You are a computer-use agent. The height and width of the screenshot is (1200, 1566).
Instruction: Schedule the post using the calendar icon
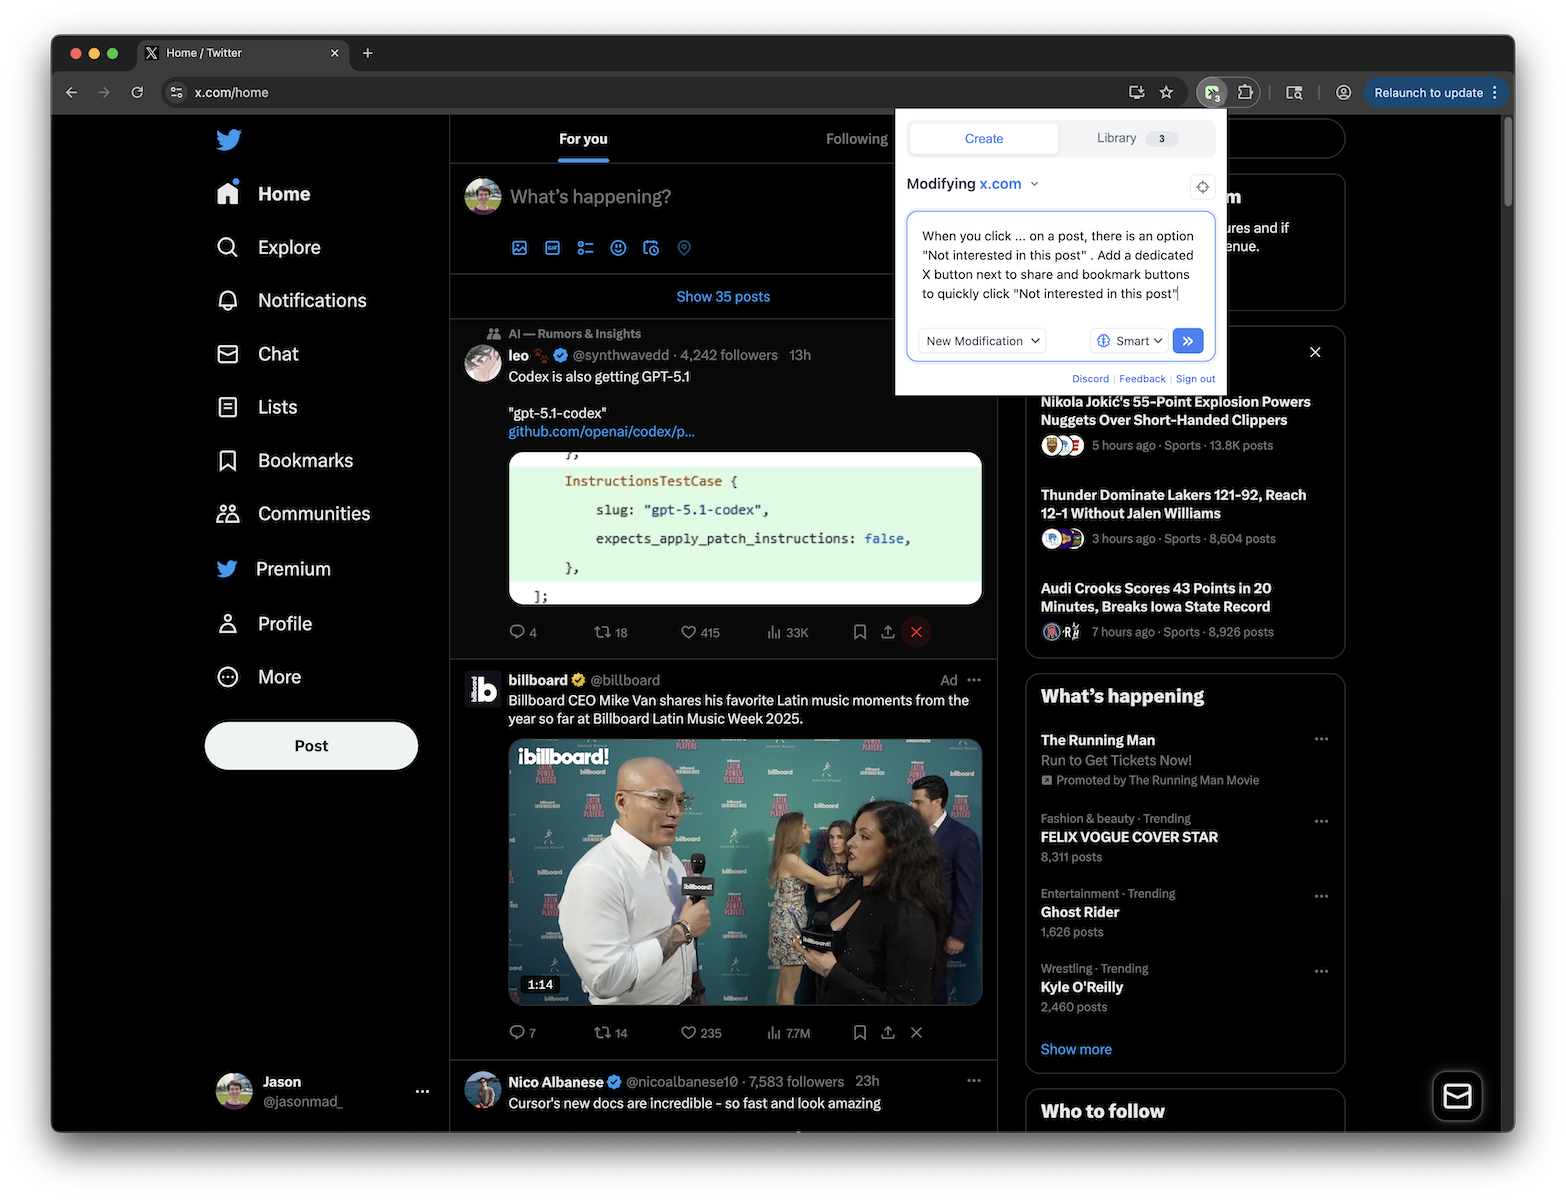(651, 247)
